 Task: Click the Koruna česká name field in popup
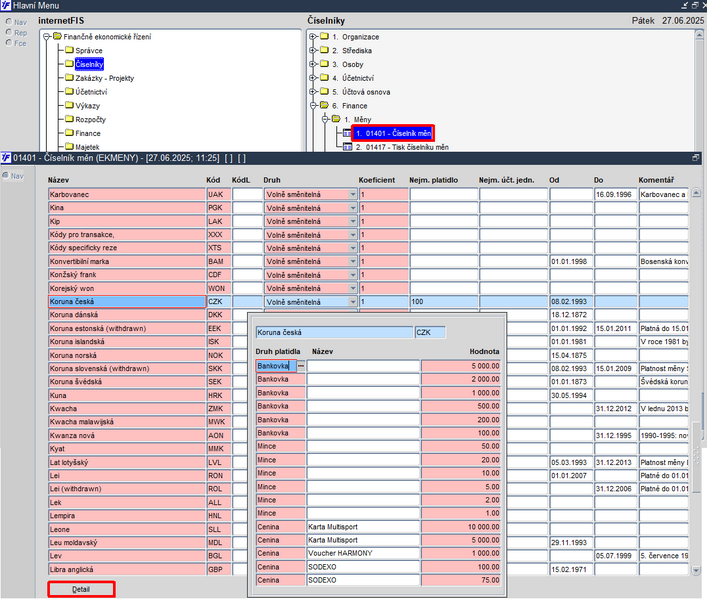click(x=334, y=332)
